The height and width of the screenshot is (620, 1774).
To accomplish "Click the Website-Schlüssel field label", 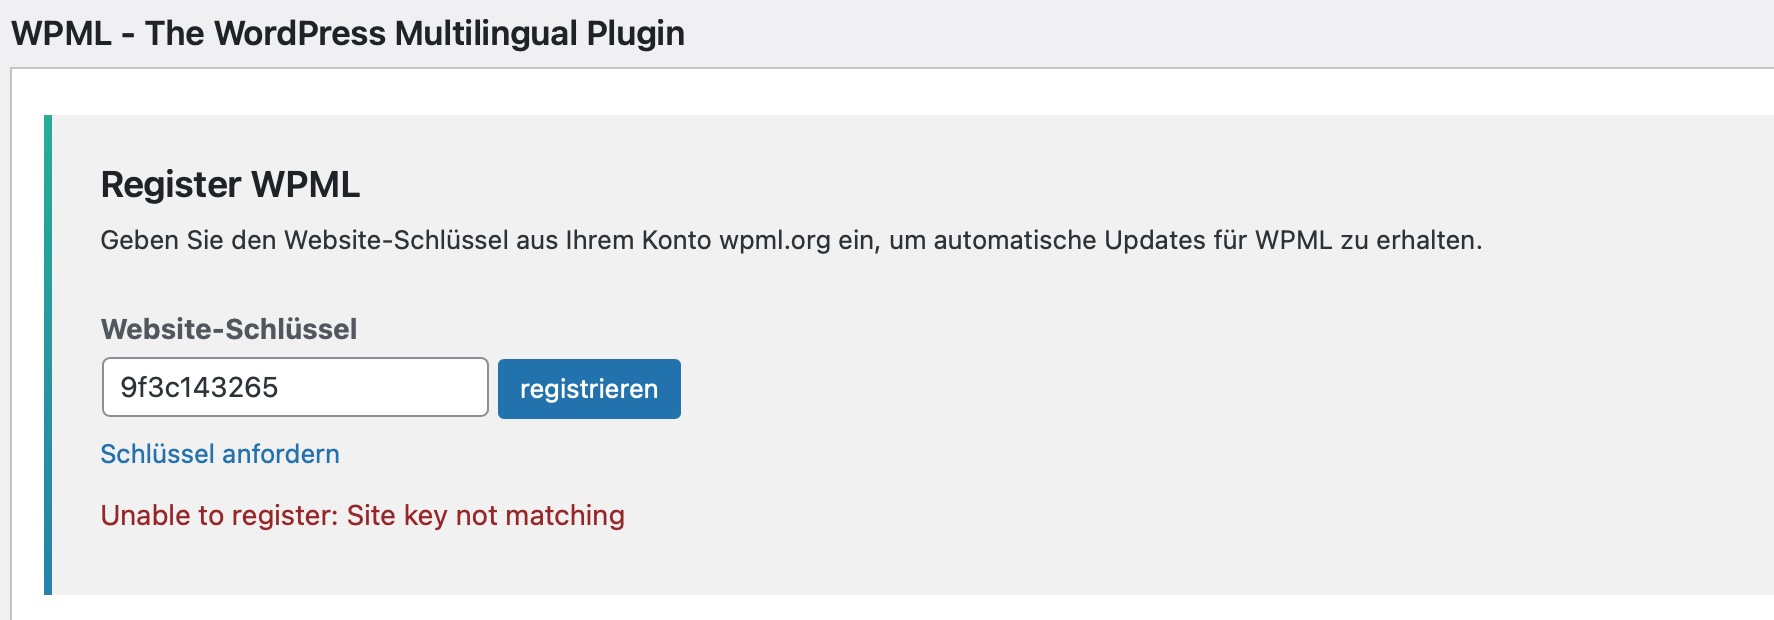I will 229,329.
